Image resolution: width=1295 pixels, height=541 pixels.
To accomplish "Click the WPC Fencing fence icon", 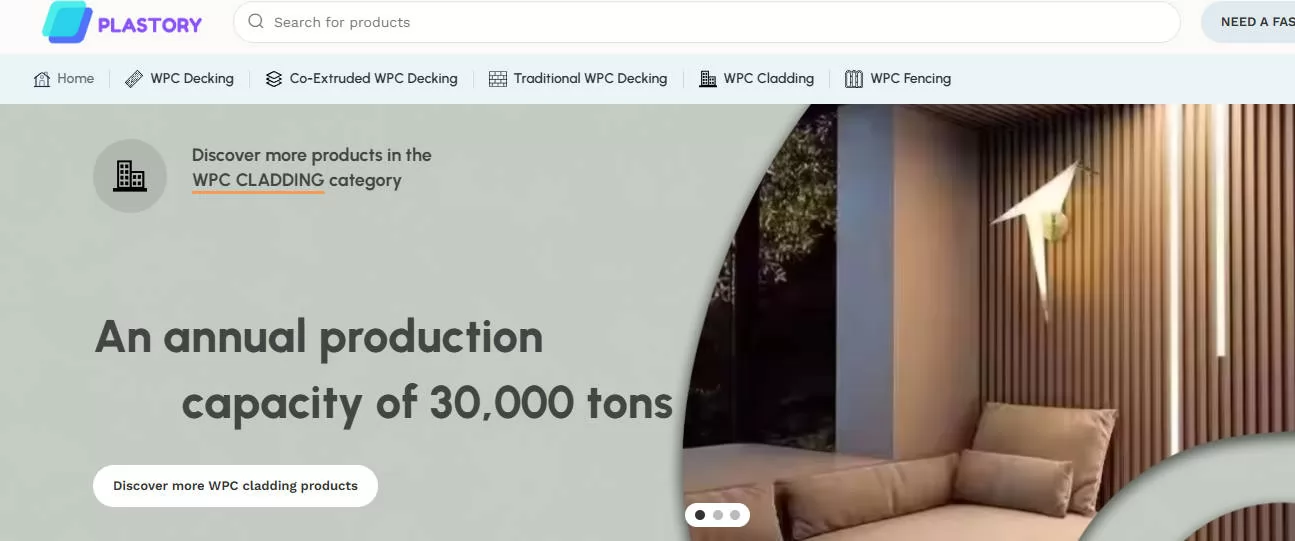I will tap(854, 79).
